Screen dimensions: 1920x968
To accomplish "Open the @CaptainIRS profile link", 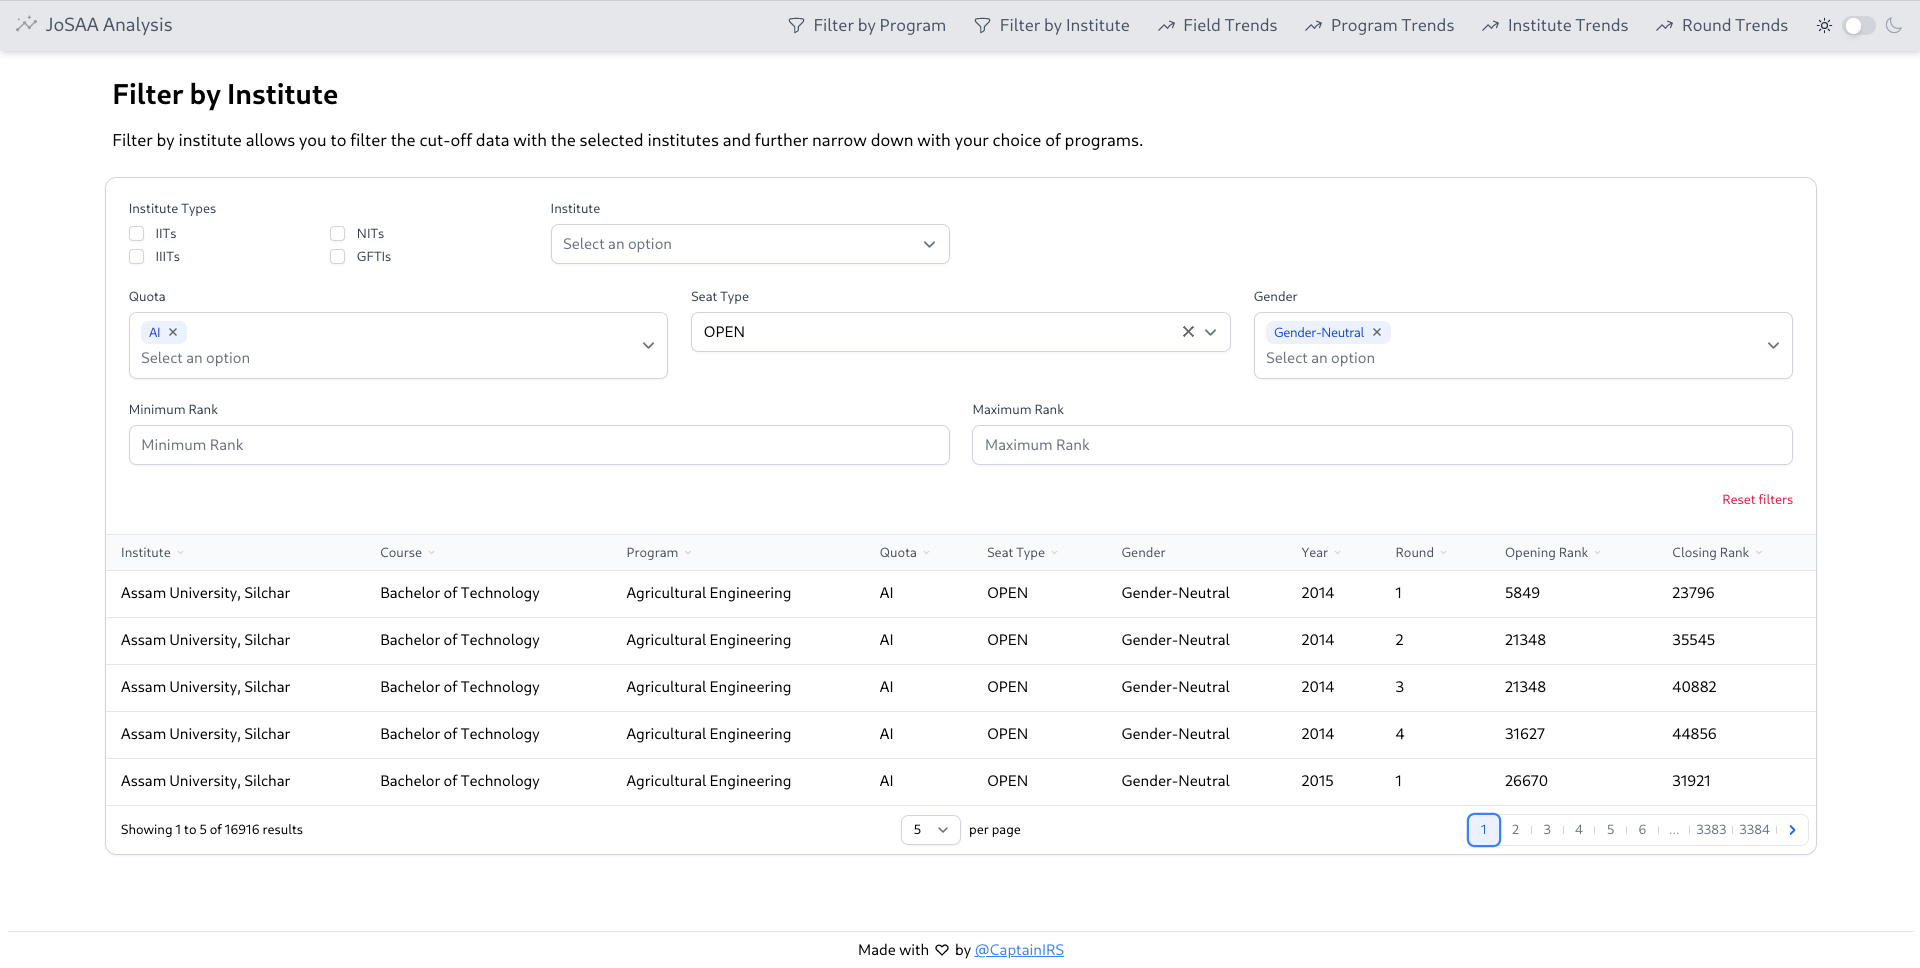I will click(1019, 949).
